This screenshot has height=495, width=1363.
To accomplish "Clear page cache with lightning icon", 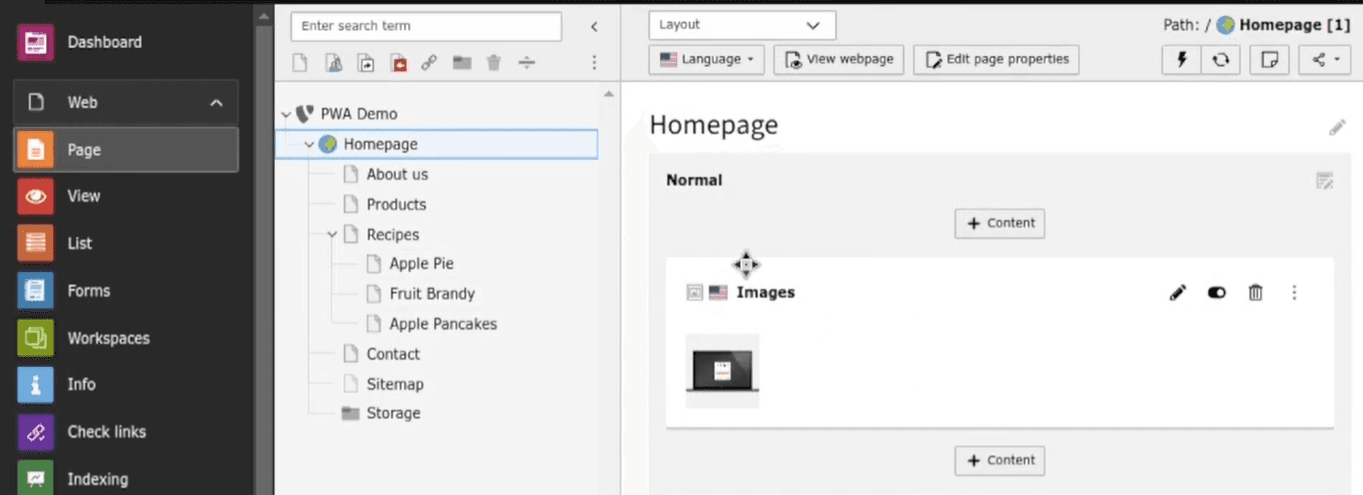I will click(x=1182, y=59).
